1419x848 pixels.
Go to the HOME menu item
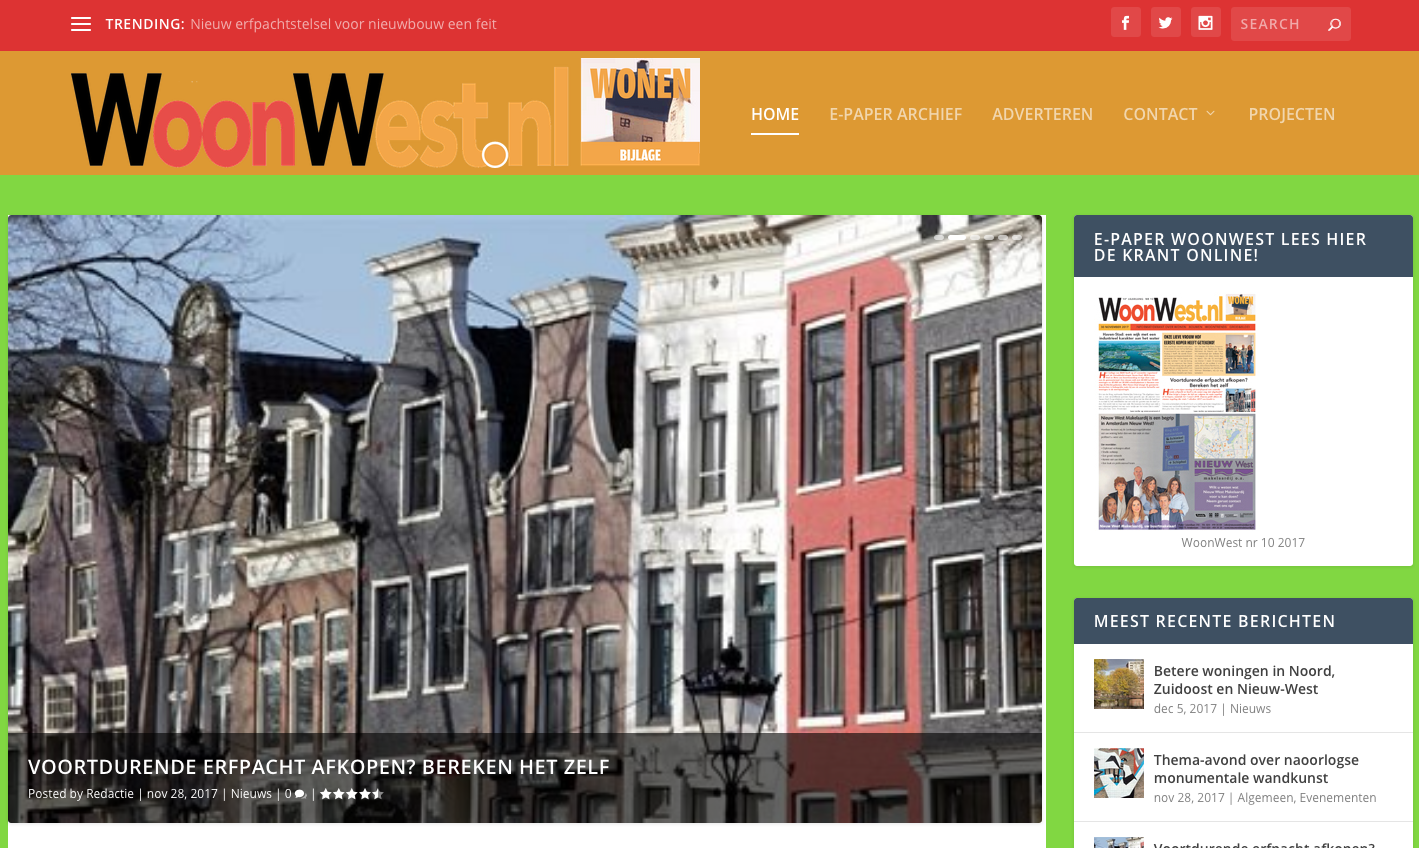click(x=775, y=114)
